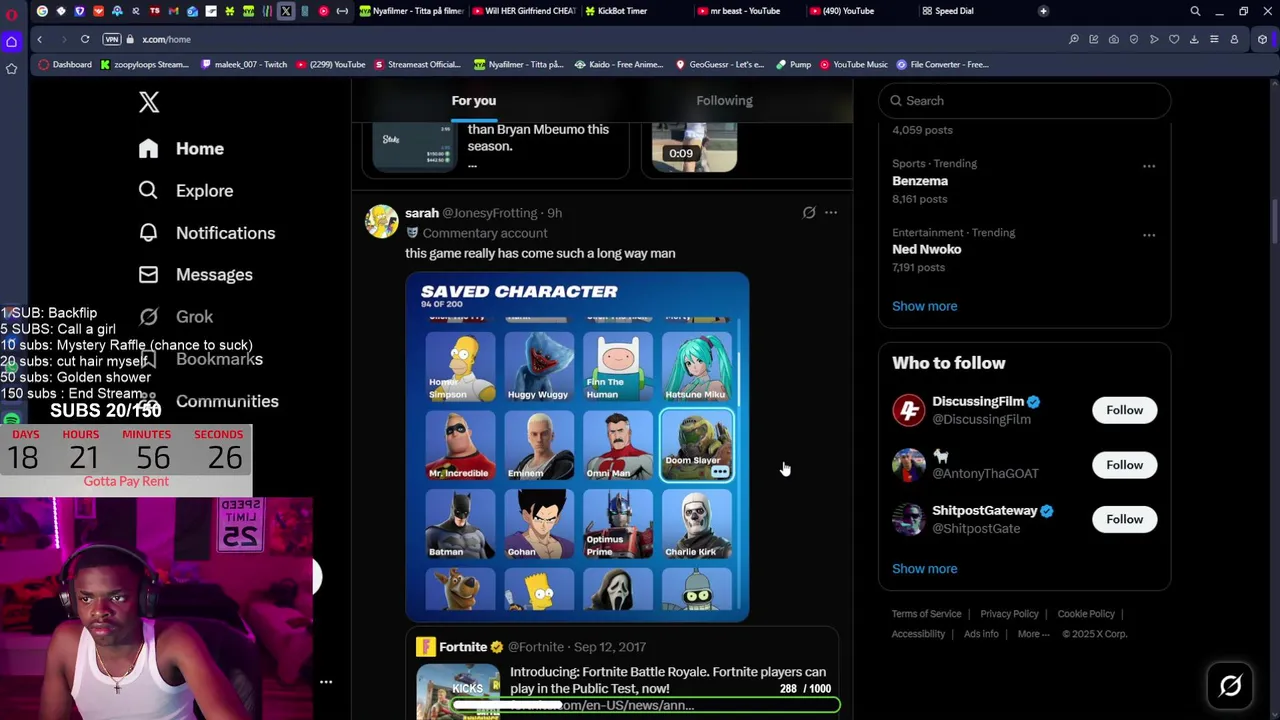Reload the page with refresh icon

[x=85, y=39]
